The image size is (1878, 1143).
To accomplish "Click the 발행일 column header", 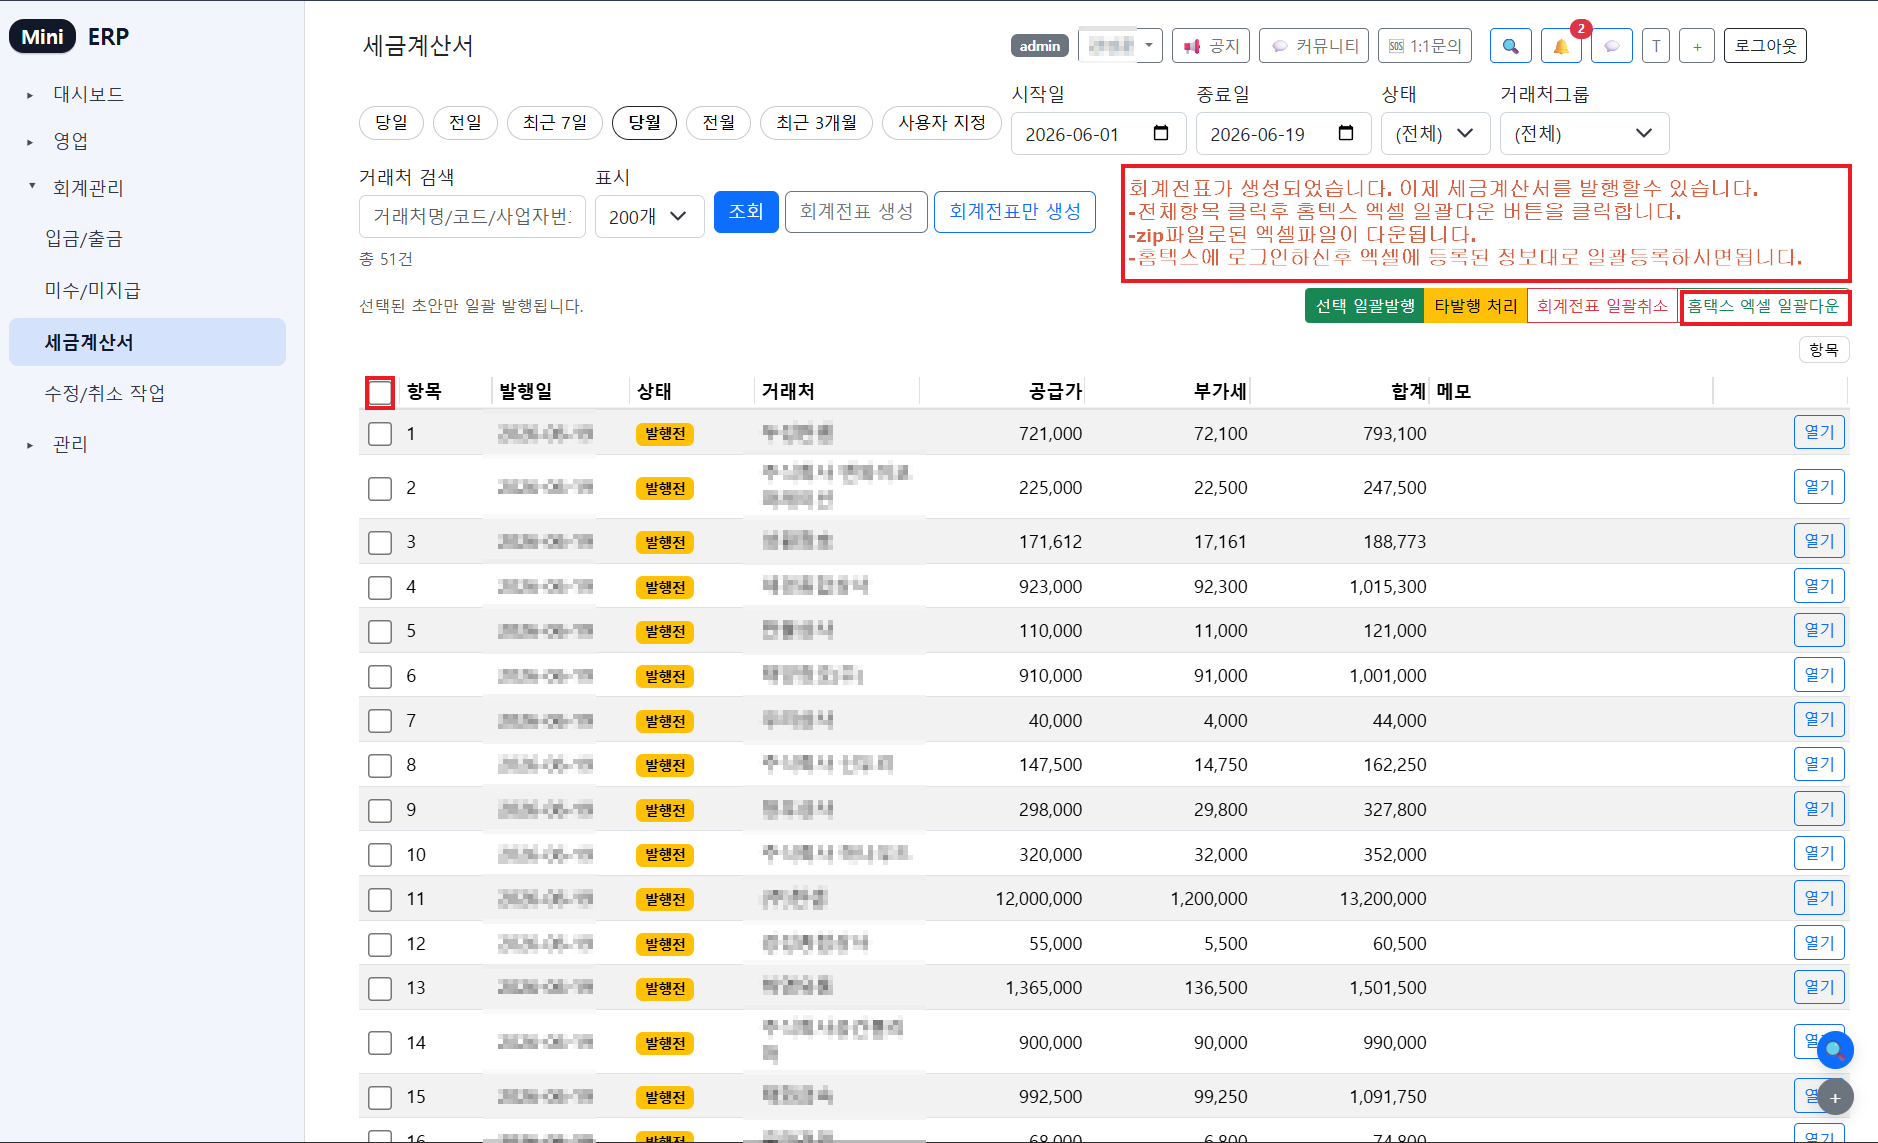I will [526, 392].
